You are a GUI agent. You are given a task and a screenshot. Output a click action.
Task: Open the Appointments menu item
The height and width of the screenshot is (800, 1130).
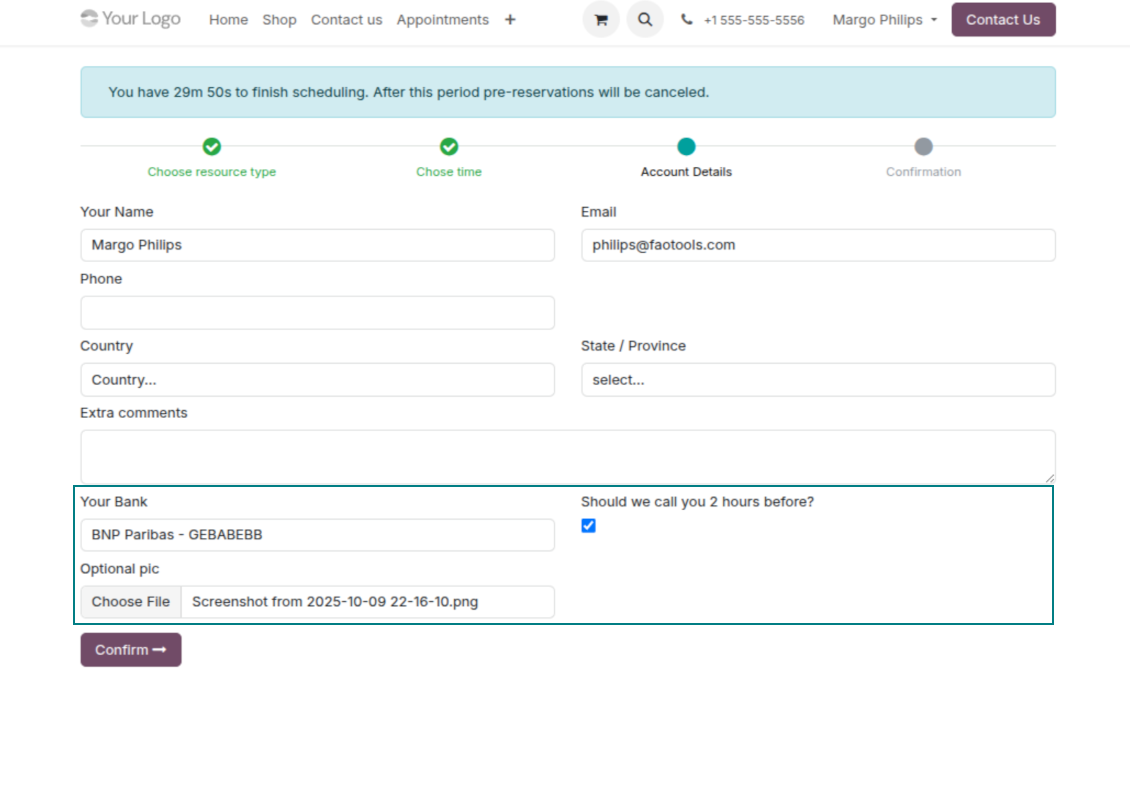click(442, 20)
